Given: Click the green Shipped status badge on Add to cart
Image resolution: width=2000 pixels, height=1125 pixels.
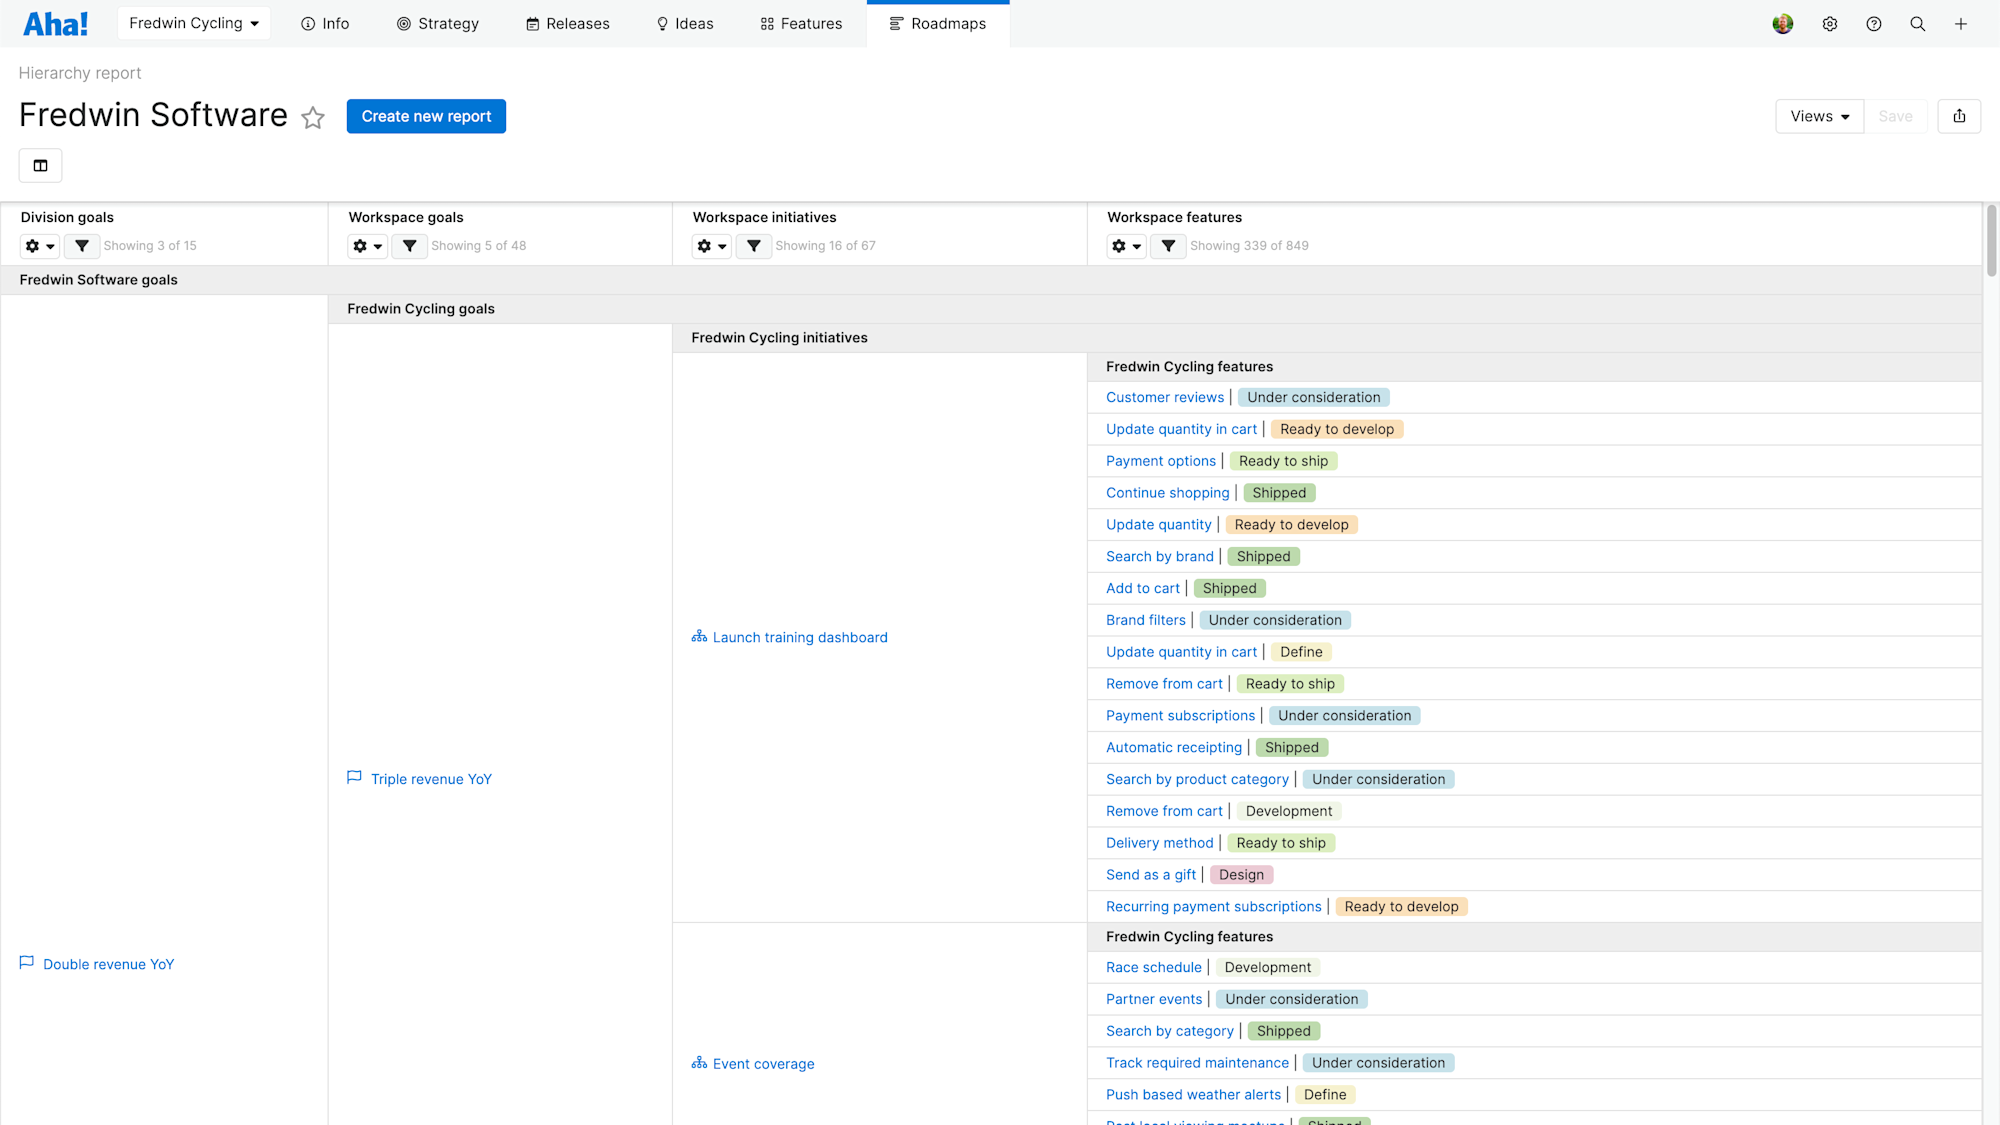Looking at the screenshot, I should pos(1229,588).
